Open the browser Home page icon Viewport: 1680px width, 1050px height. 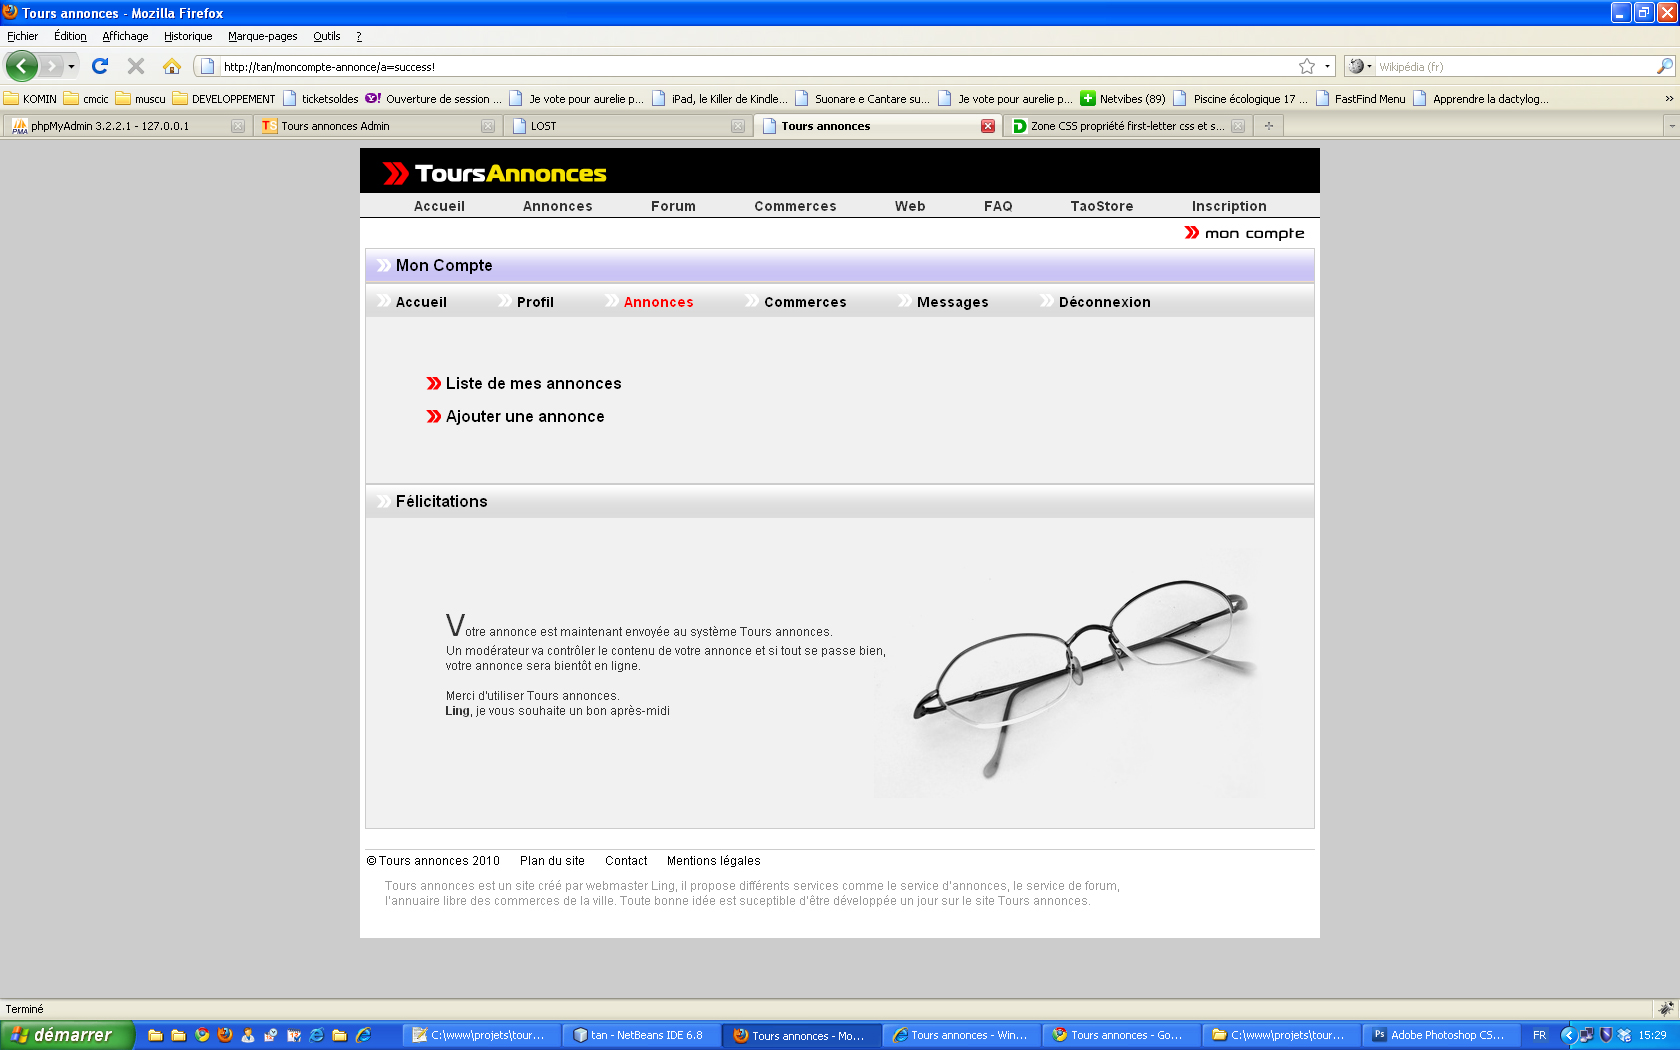(172, 66)
